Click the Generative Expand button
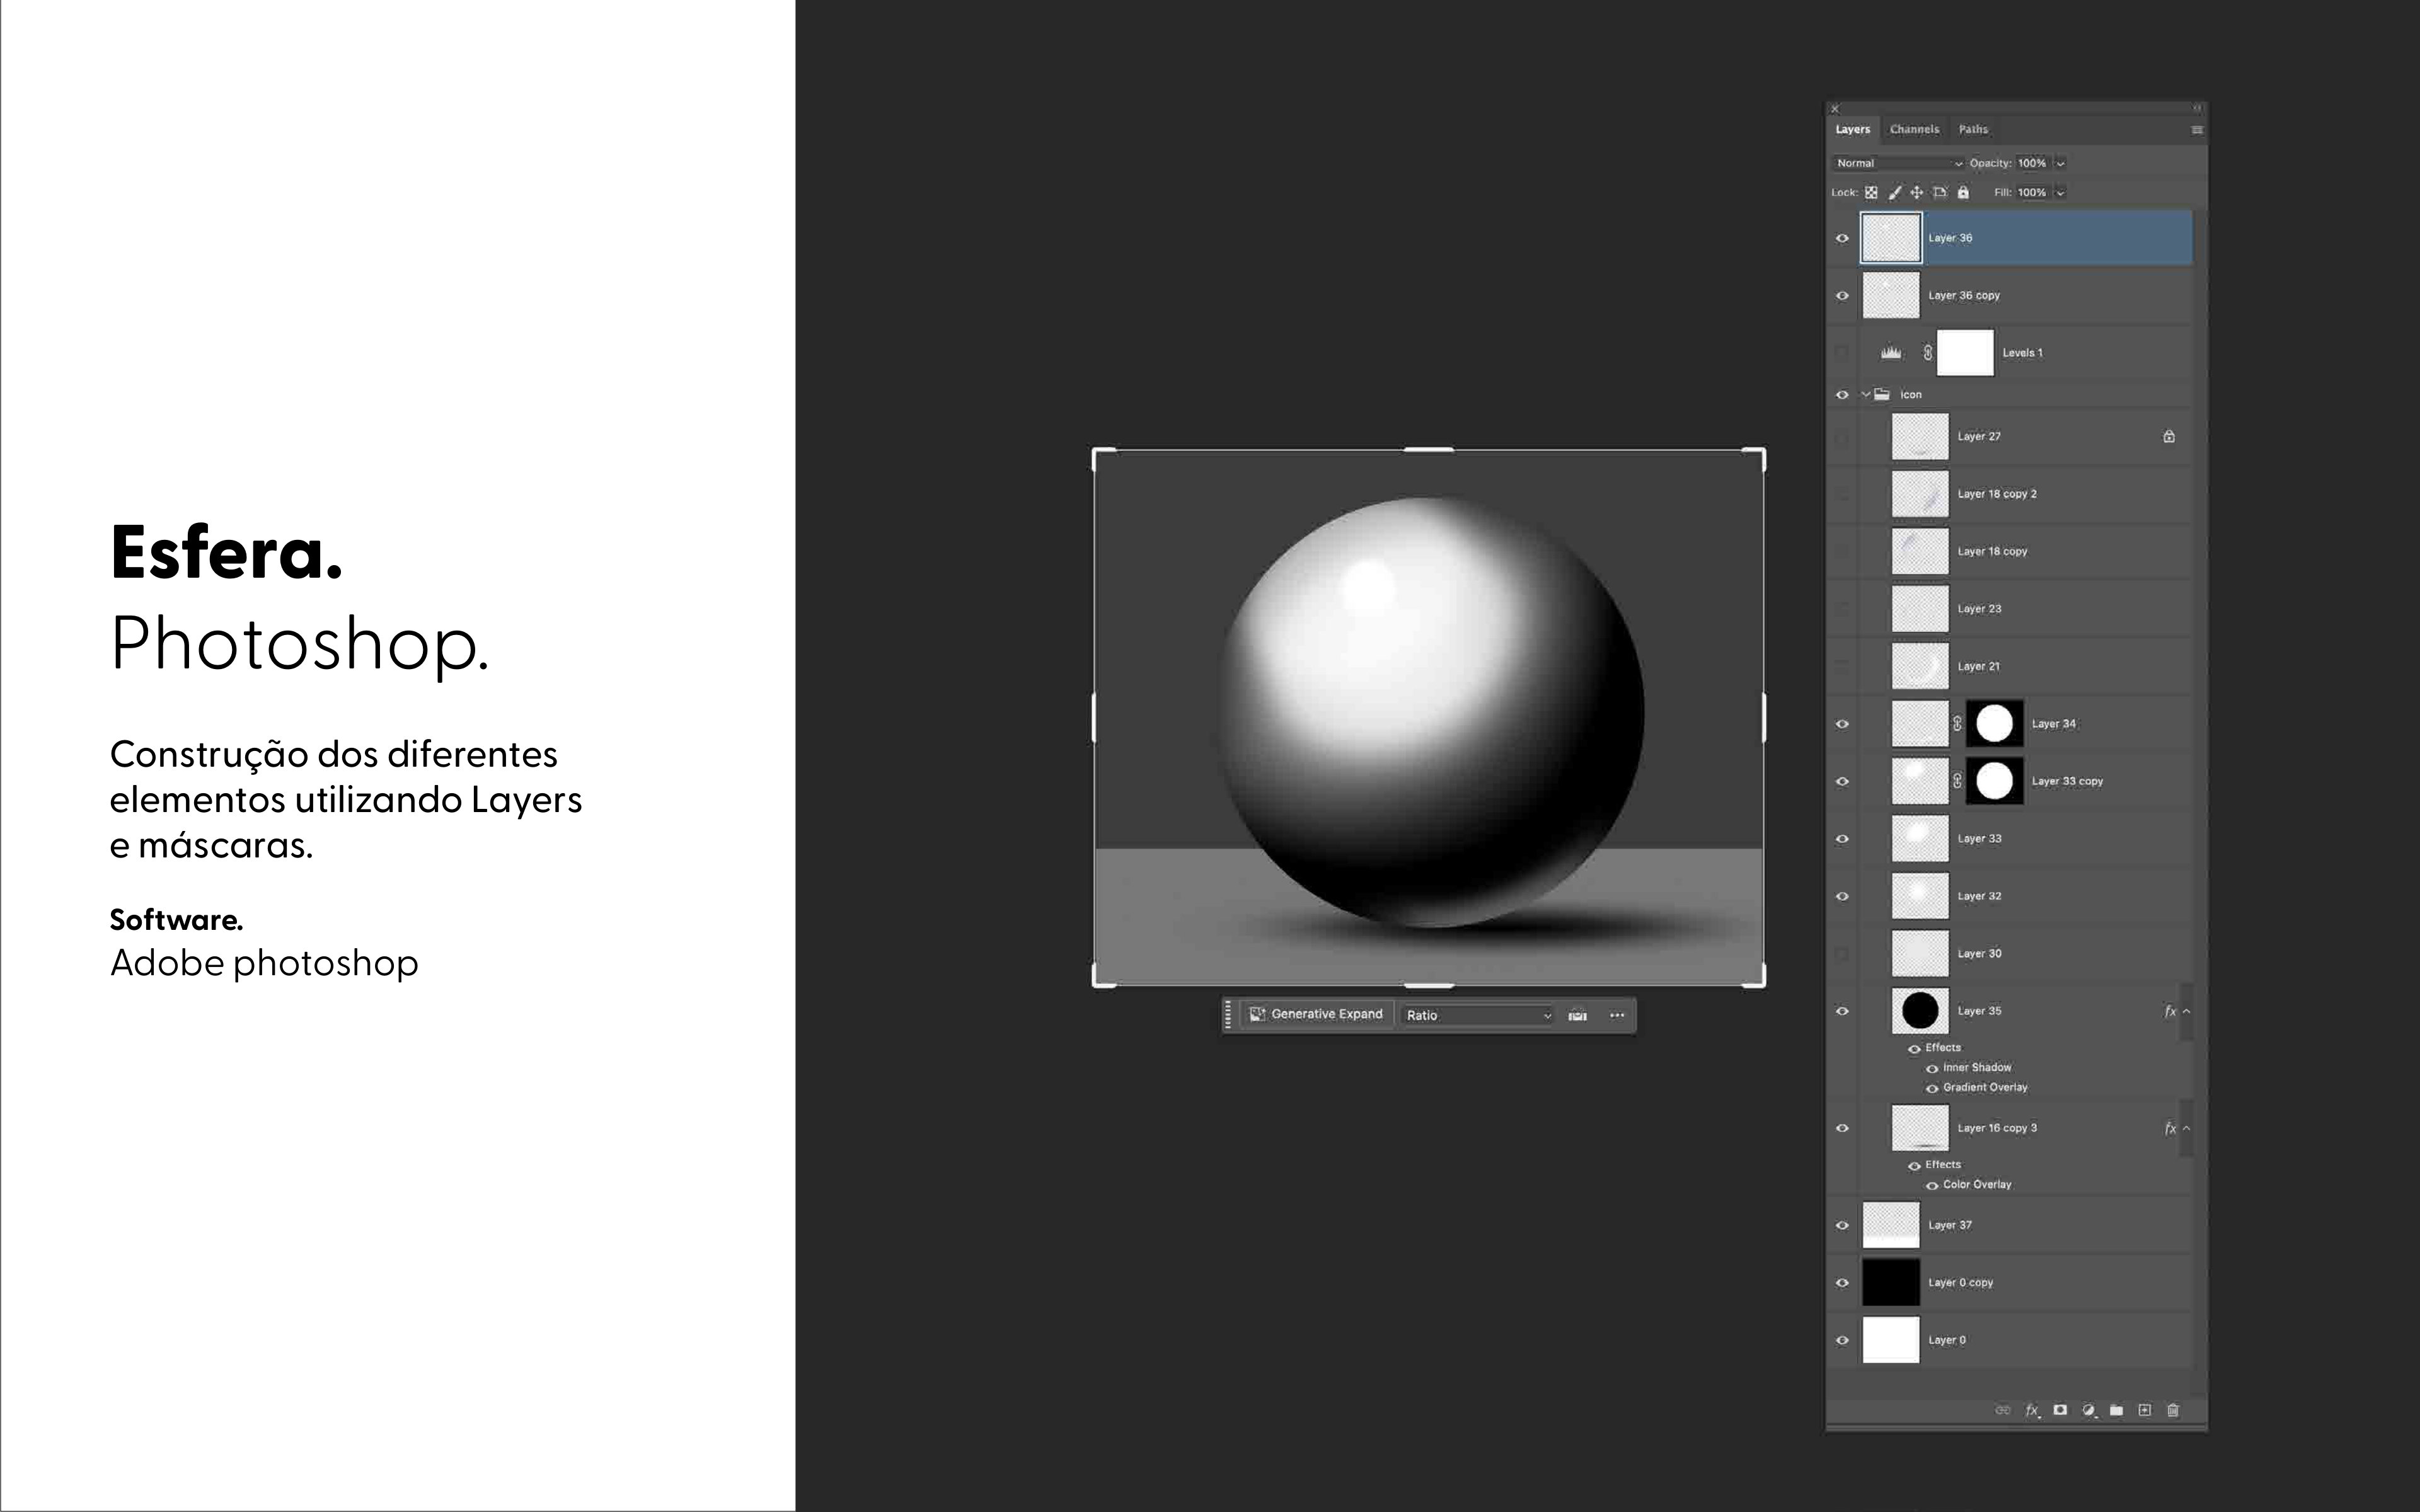Image resolution: width=2420 pixels, height=1512 pixels. (1316, 1014)
